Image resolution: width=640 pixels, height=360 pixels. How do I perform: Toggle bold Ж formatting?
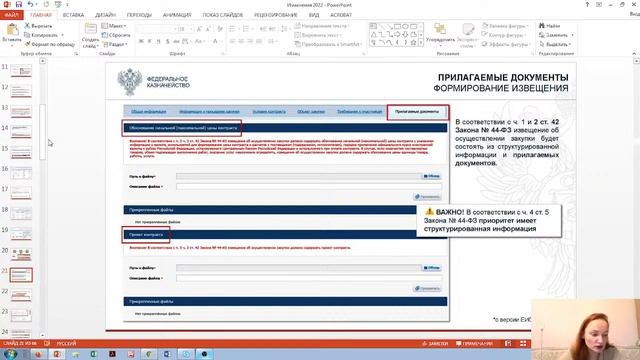tap(141, 41)
